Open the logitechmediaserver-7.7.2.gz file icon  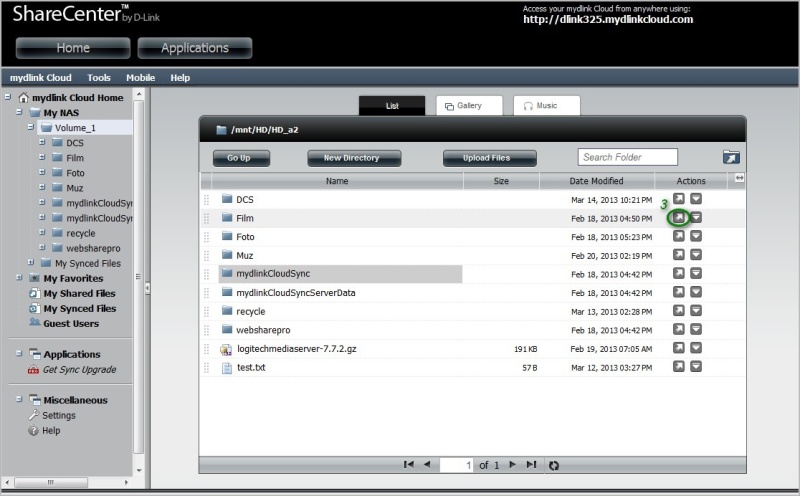click(x=226, y=350)
